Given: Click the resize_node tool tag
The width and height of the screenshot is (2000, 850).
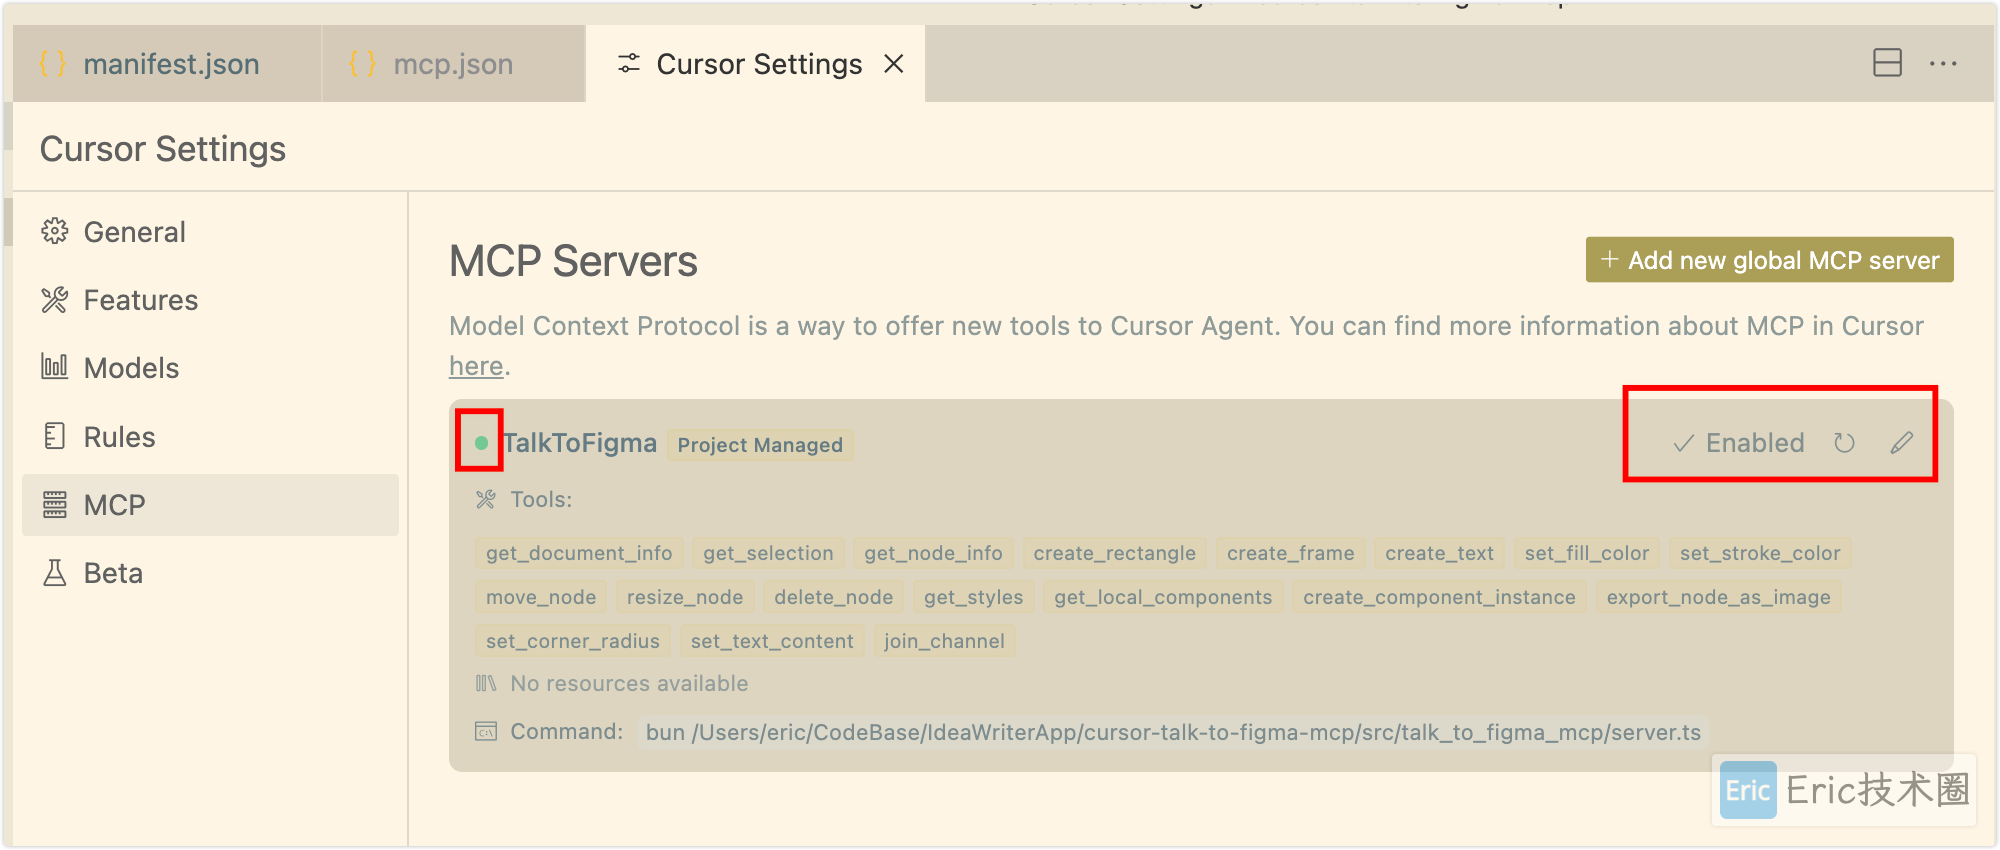Looking at the screenshot, I should point(685,597).
